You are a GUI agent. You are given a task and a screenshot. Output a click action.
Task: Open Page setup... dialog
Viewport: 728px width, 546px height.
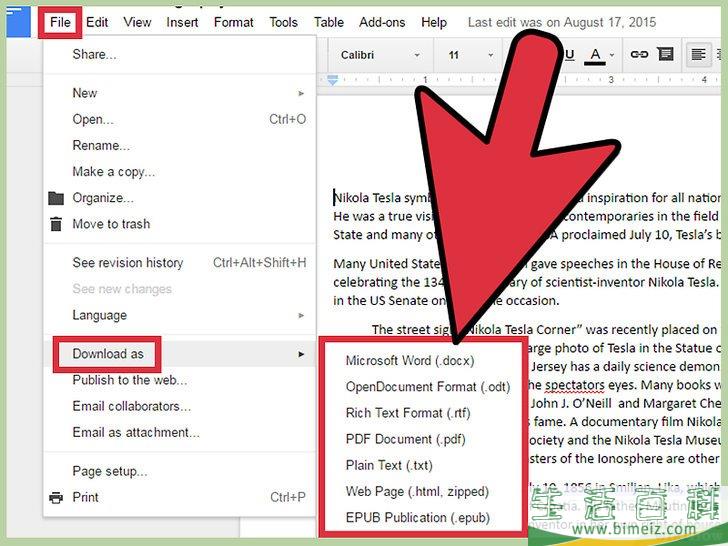pos(179,471)
